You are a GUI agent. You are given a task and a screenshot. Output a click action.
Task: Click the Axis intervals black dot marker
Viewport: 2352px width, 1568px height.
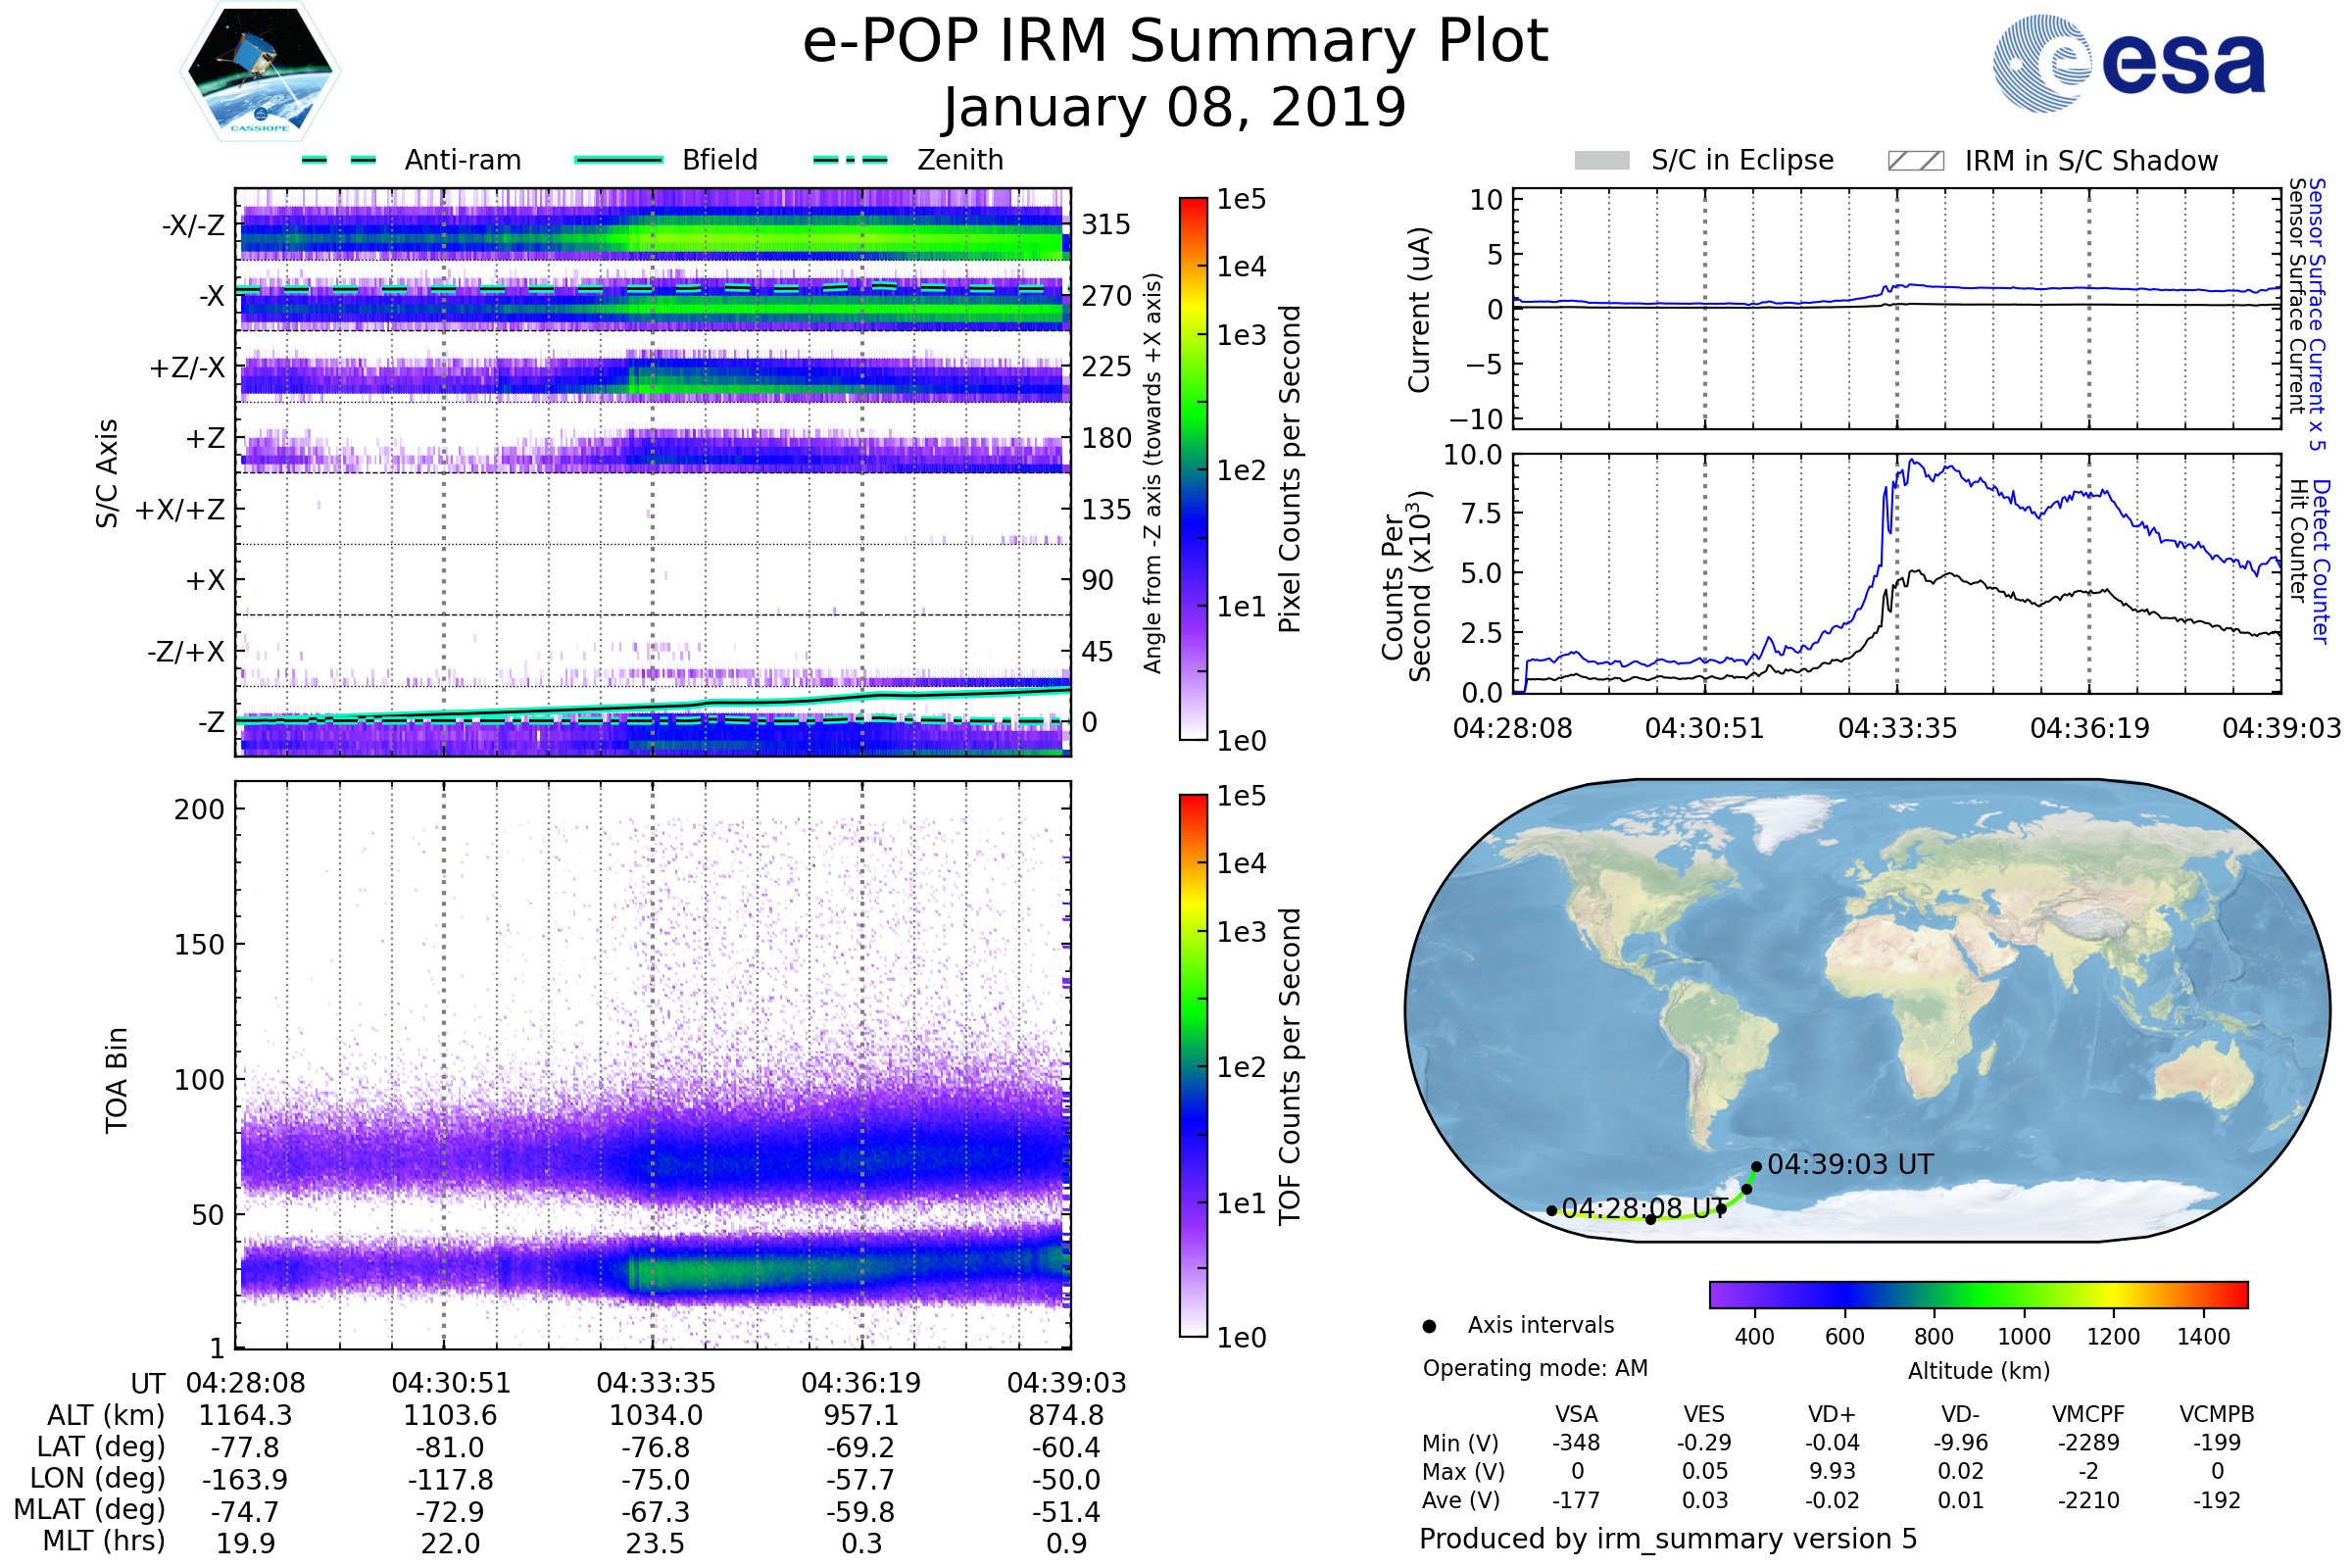pos(1429,1326)
